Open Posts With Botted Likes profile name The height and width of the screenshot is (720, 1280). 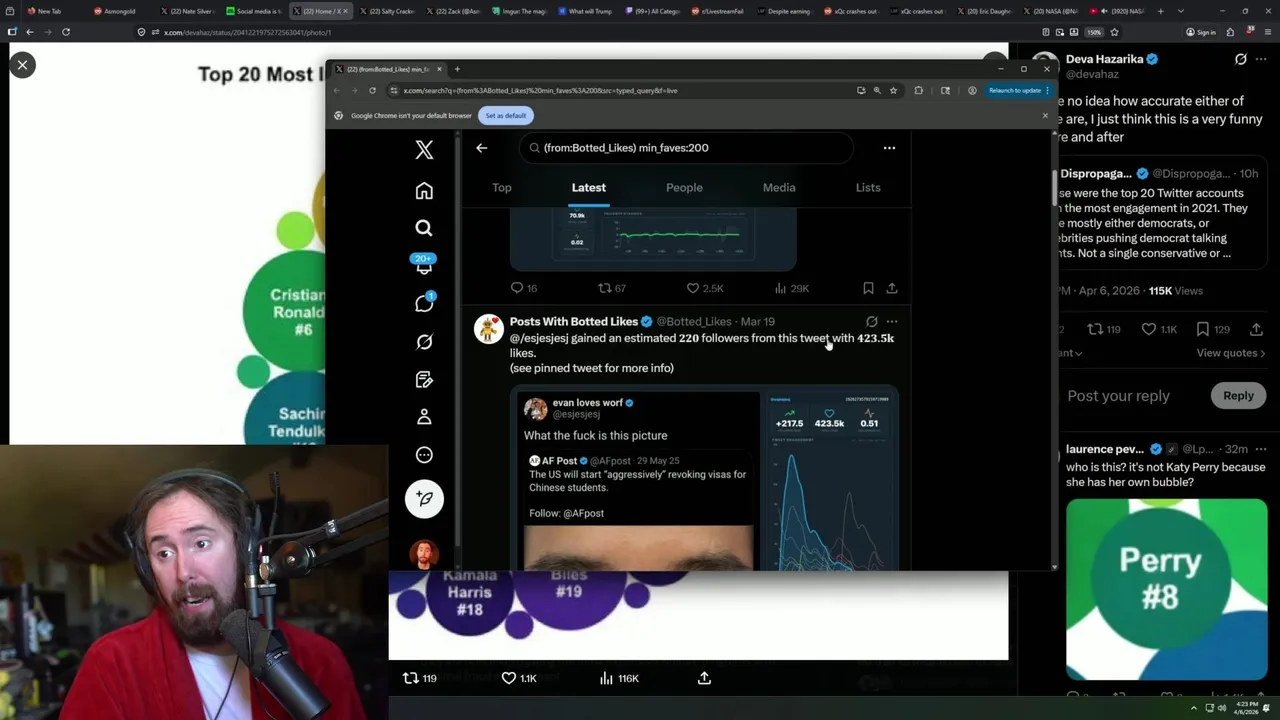[574, 322]
